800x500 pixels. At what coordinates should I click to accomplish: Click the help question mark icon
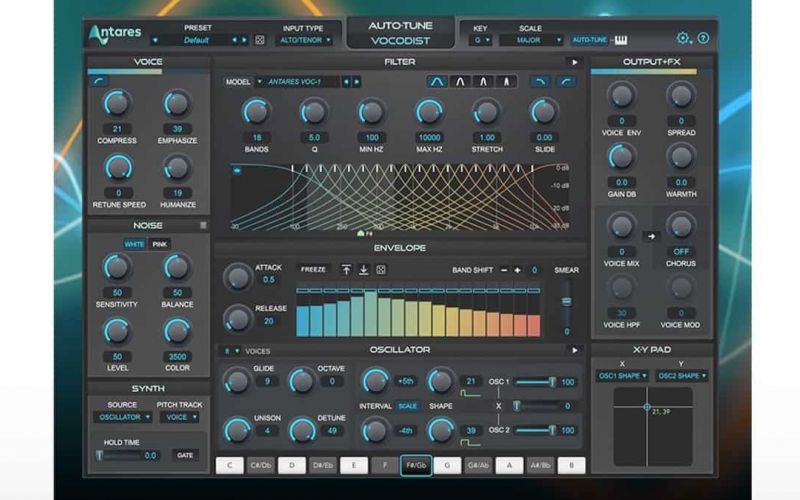coord(703,38)
